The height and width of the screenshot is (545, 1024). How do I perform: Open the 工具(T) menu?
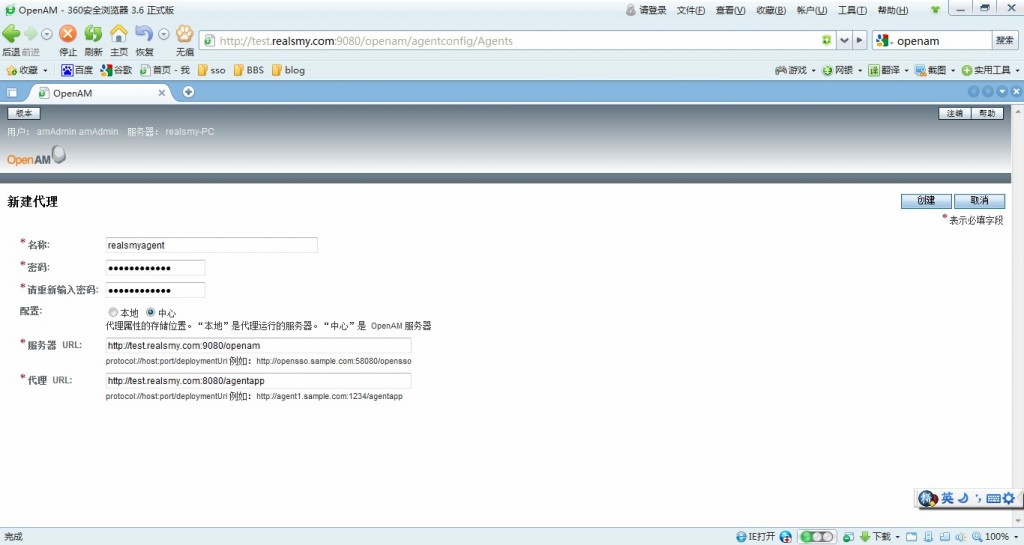click(852, 10)
